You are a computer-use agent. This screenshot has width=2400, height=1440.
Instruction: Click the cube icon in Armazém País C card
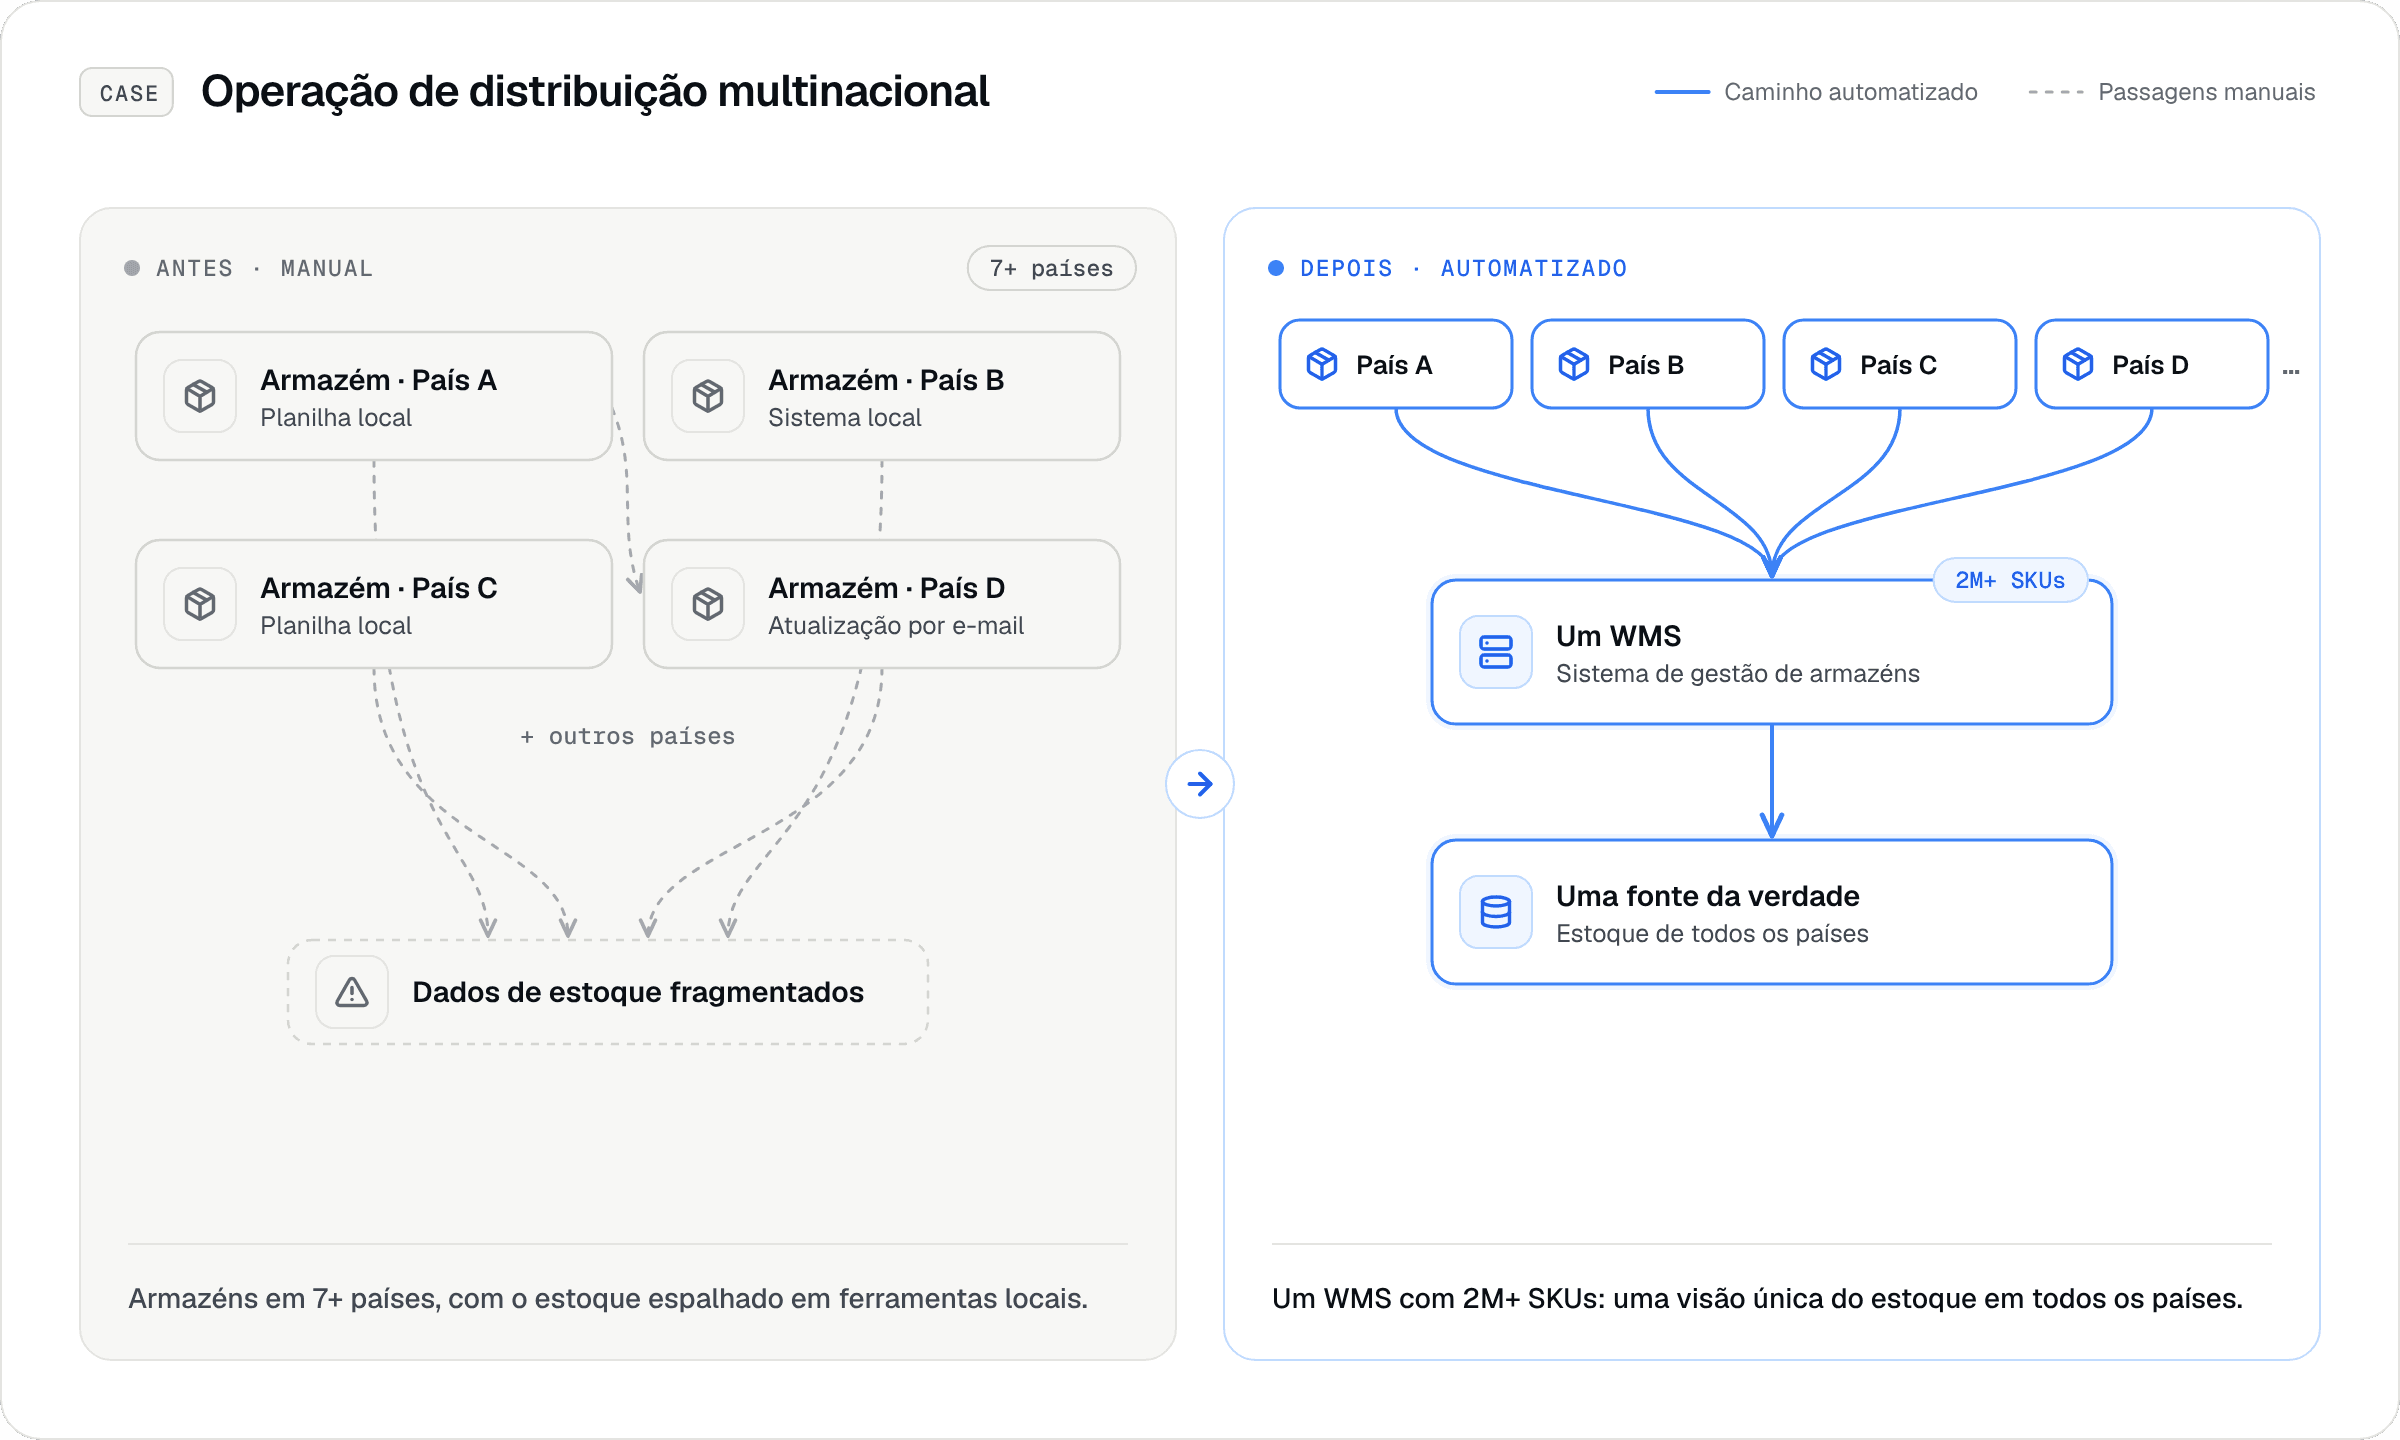pyautogui.click(x=200, y=604)
